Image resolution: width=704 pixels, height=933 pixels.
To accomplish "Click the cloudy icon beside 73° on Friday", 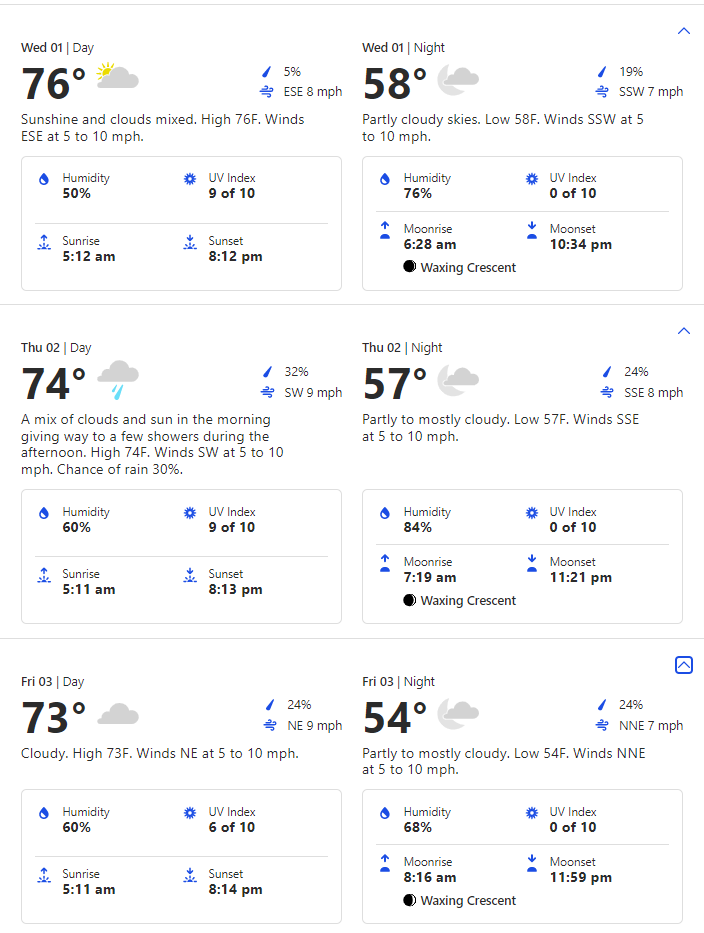I will click(x=118, y=714).
